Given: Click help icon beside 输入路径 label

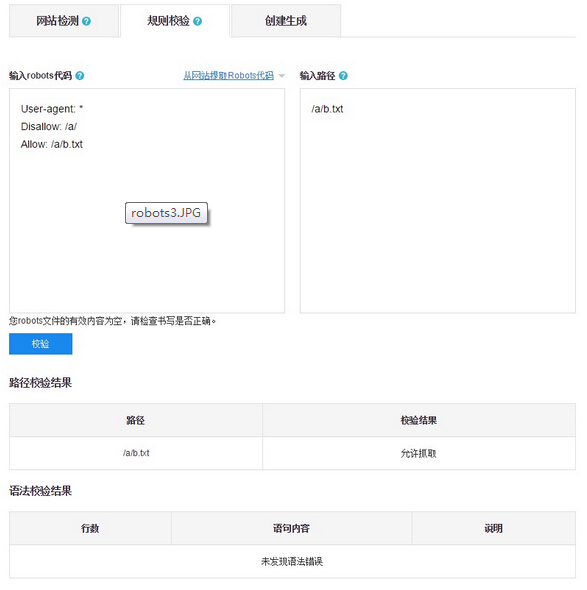Looking at the screenshot, I should coord(343,76).
